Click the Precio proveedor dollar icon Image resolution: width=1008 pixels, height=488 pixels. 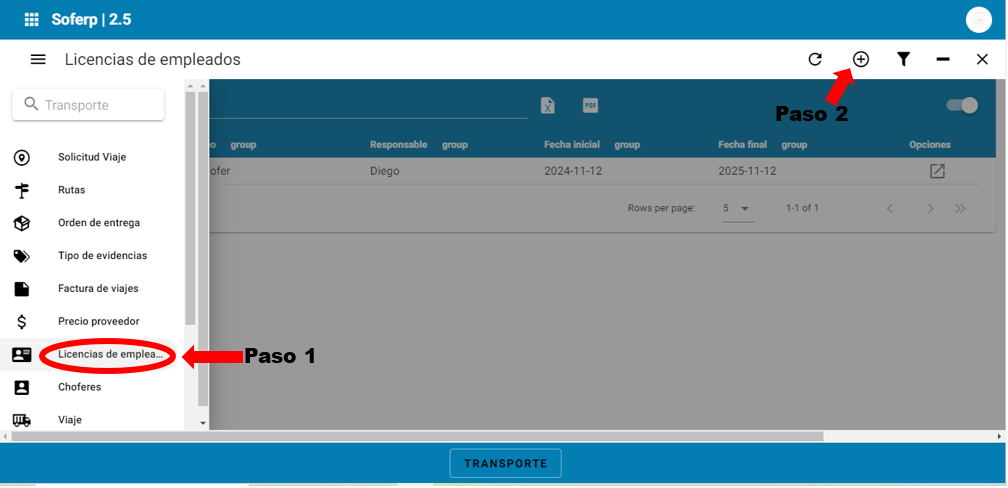coord(22,321)
